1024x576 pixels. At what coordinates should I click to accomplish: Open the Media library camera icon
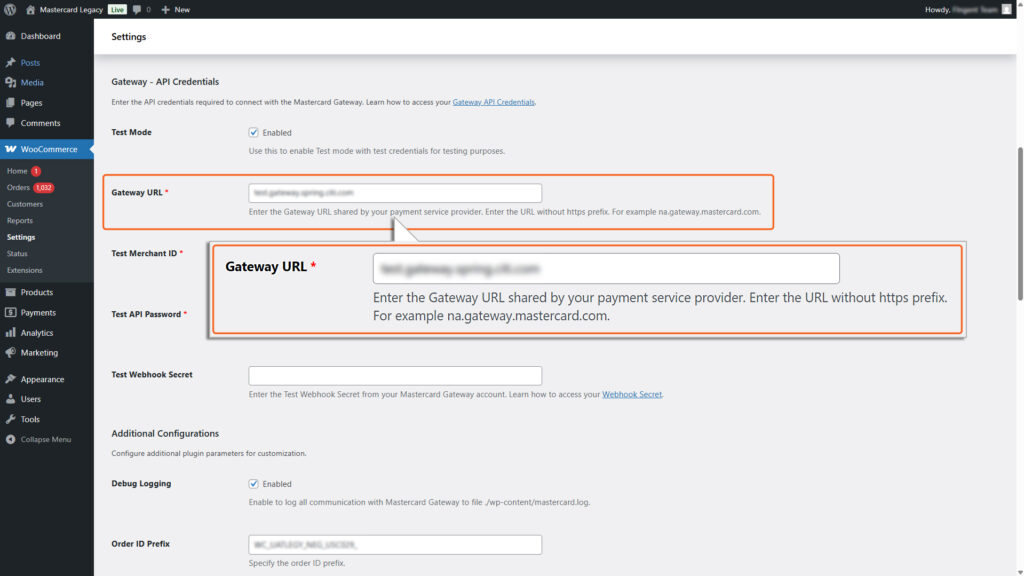tap(13, 80)
